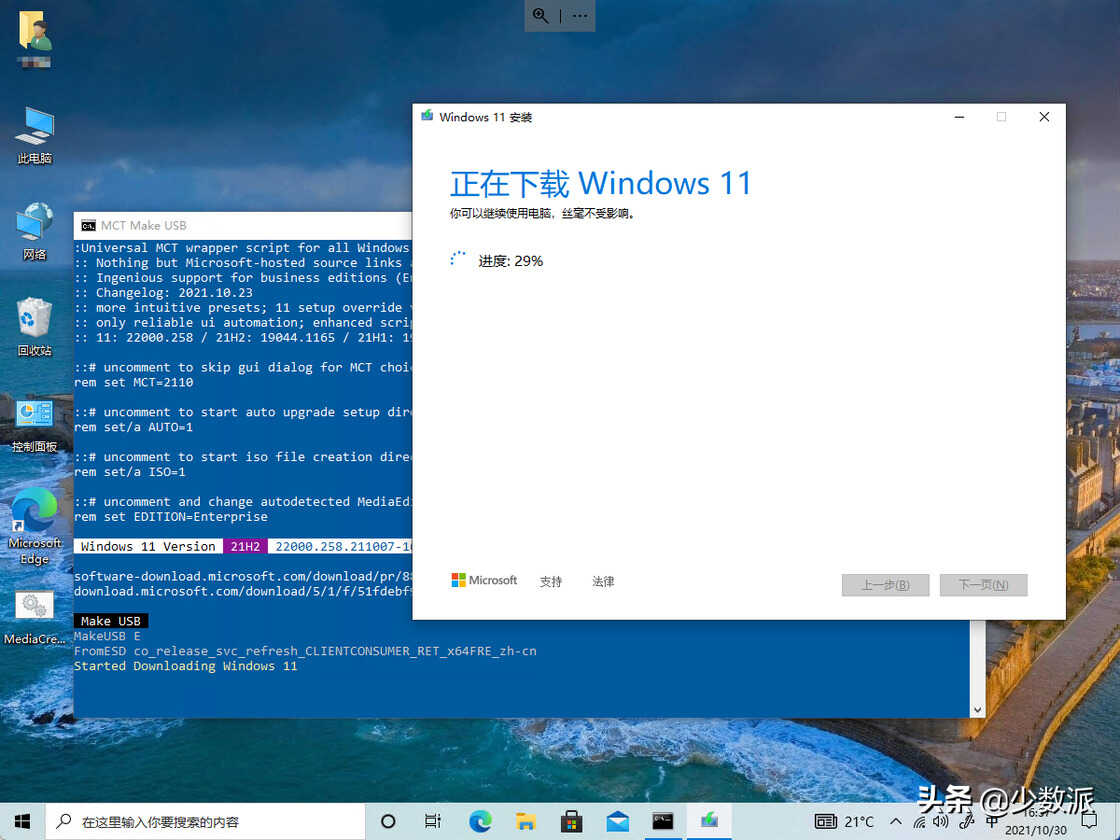The width and height of the screenshot is (1120, 840).
Task: Open the notification center icon
Action: coord(1089,822)
